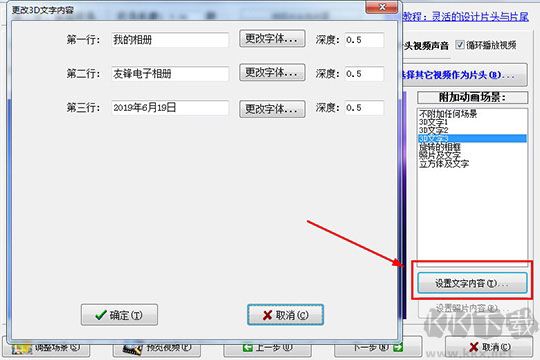
Task: Click 选择其它视频作为片头(B) button
Action: pyautogui.click(x=465, y=75)
